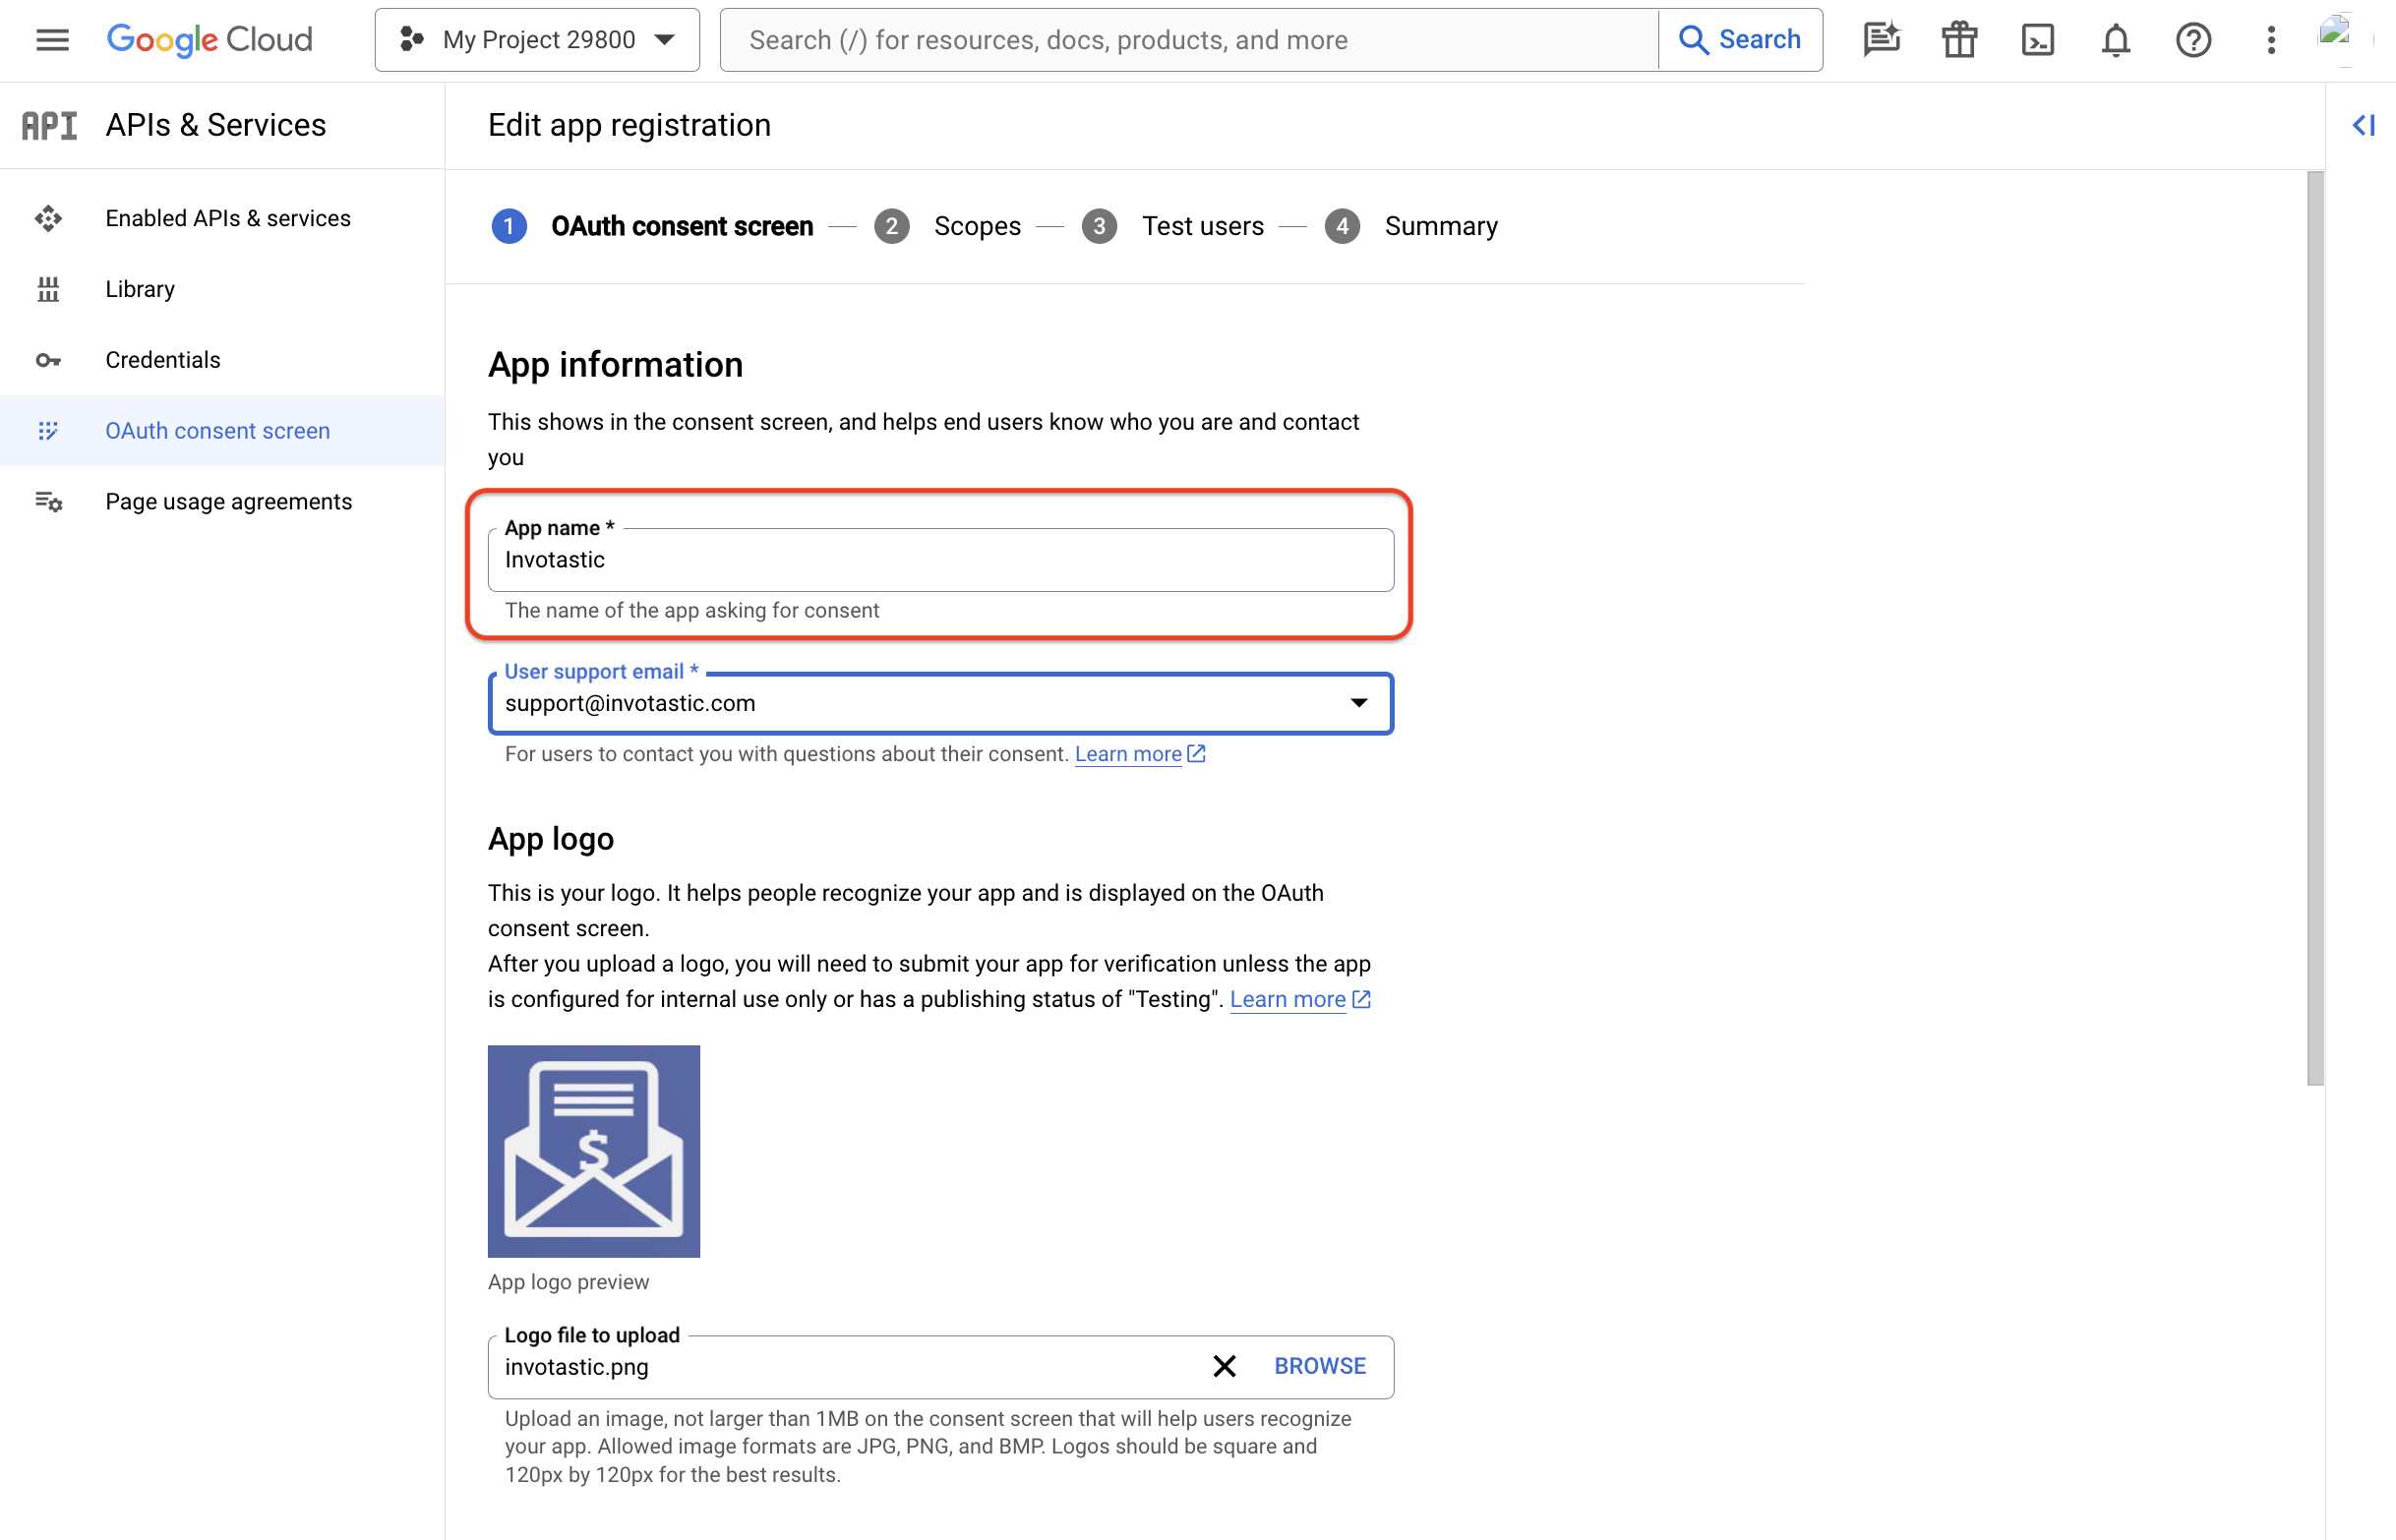Open the free trial gift icon
Image resolution: width=2396 pixels, height=1540 pixels.
1959,40
